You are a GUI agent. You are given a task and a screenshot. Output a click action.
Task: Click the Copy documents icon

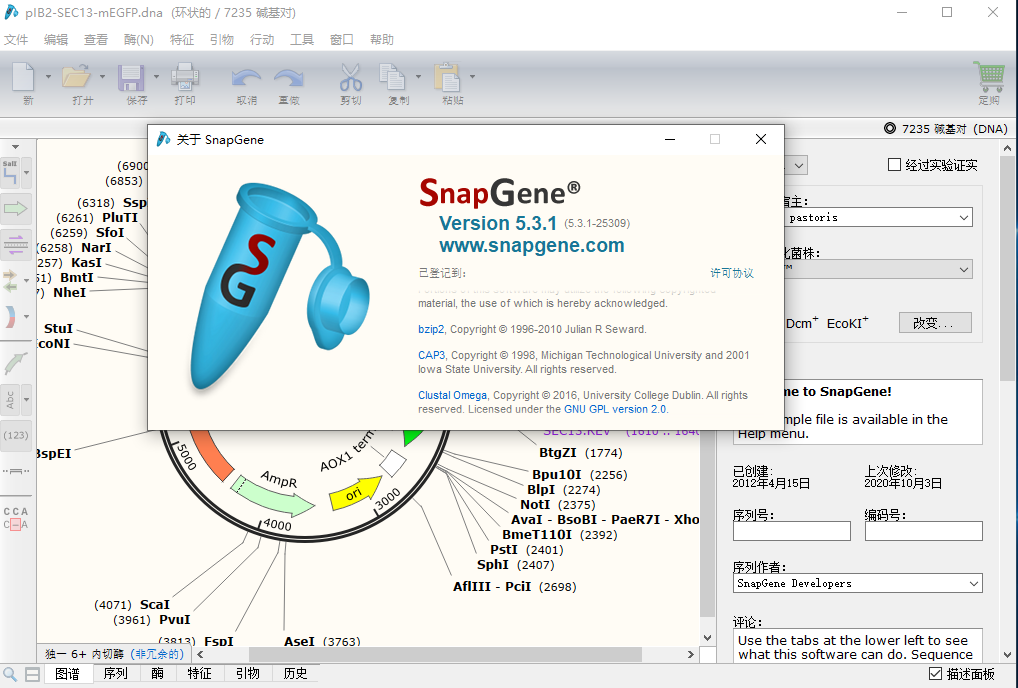pyautogui.click(x=391, y=77)
